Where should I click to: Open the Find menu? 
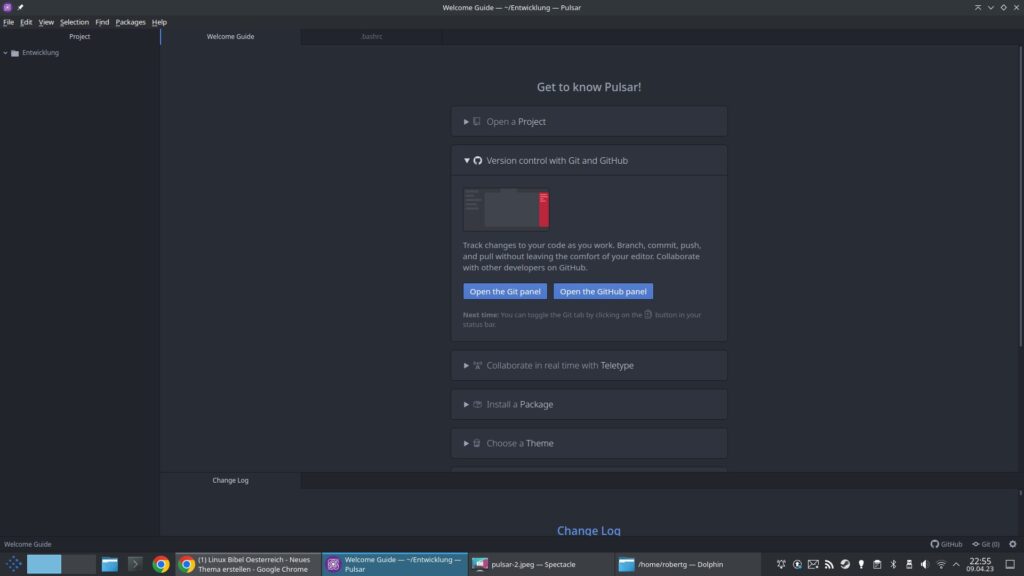tap(102, 22)
